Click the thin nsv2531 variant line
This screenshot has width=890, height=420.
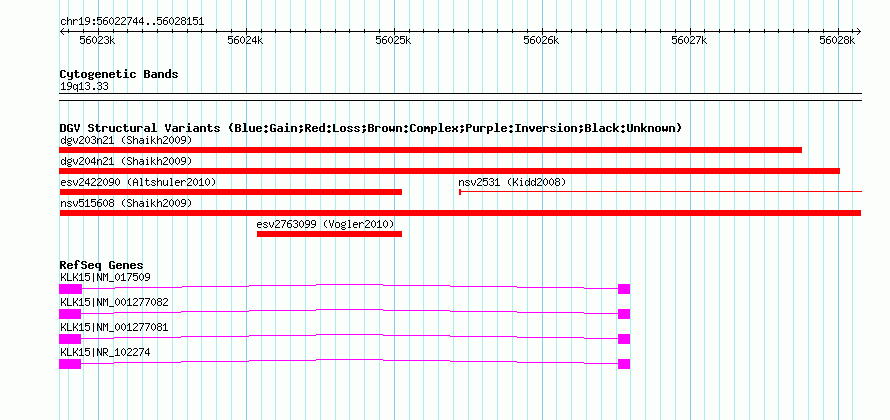(660, 192)
